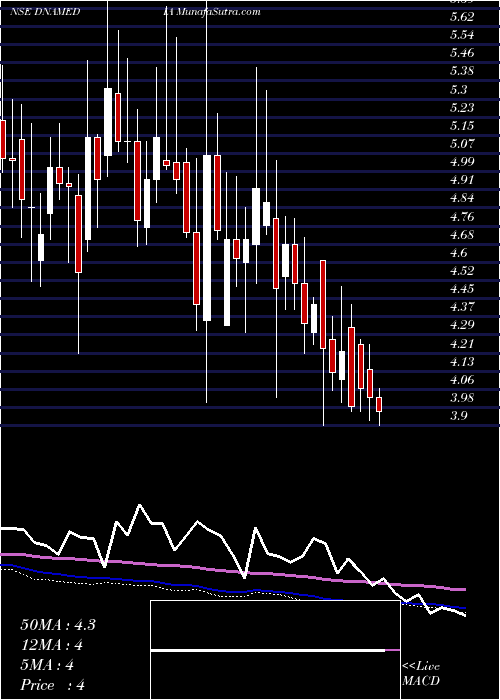
Task: Select the 4.13 price axis label
Action: point(462,362)
